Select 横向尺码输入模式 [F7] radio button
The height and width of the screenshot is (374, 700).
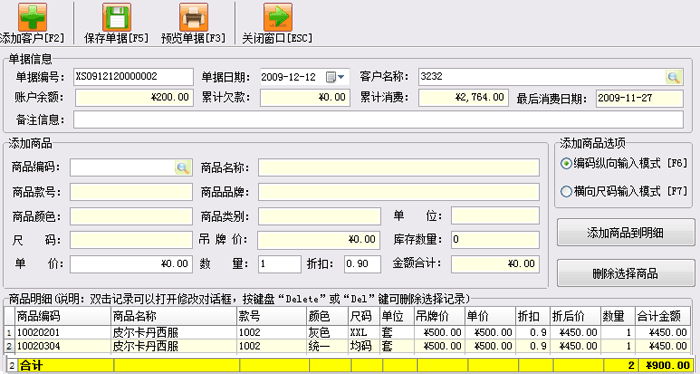(566, 192)
